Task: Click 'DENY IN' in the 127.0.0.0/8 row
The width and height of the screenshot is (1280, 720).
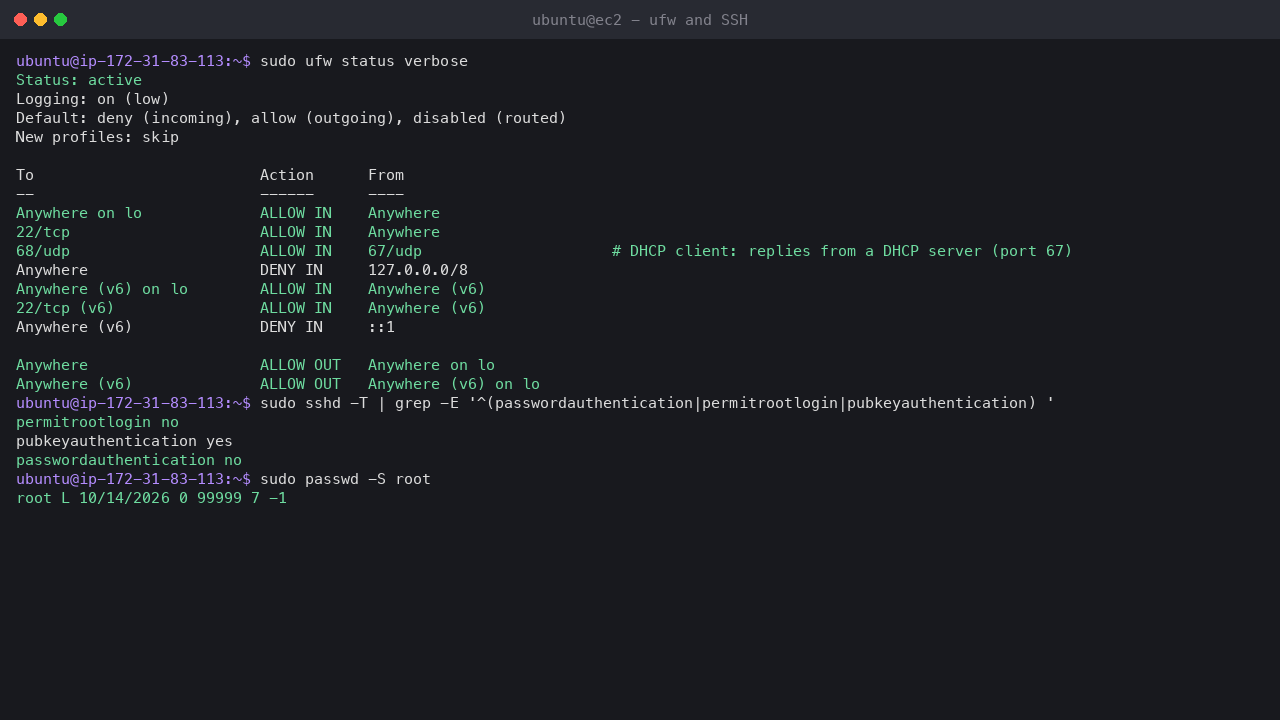Action: [x=291, y=270]
